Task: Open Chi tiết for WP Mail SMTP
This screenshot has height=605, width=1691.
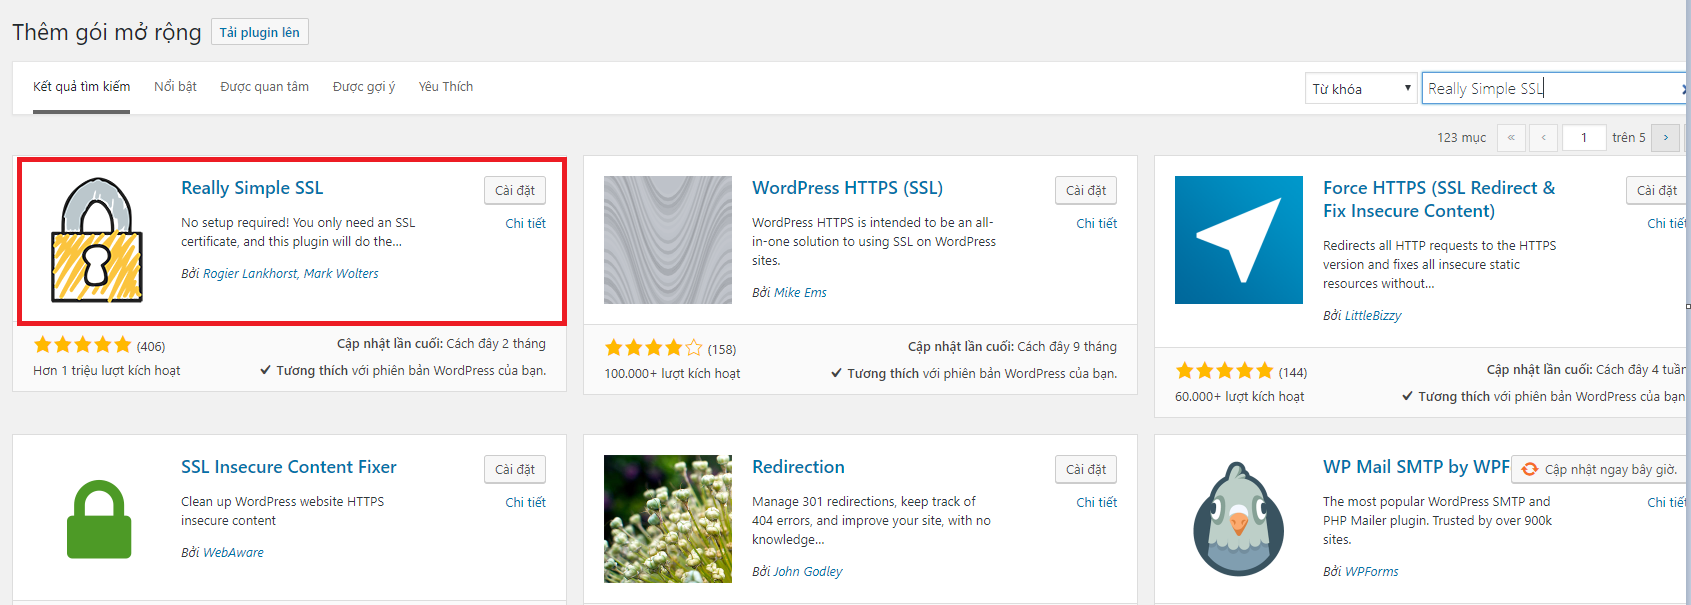Action: coord(1667,502)
